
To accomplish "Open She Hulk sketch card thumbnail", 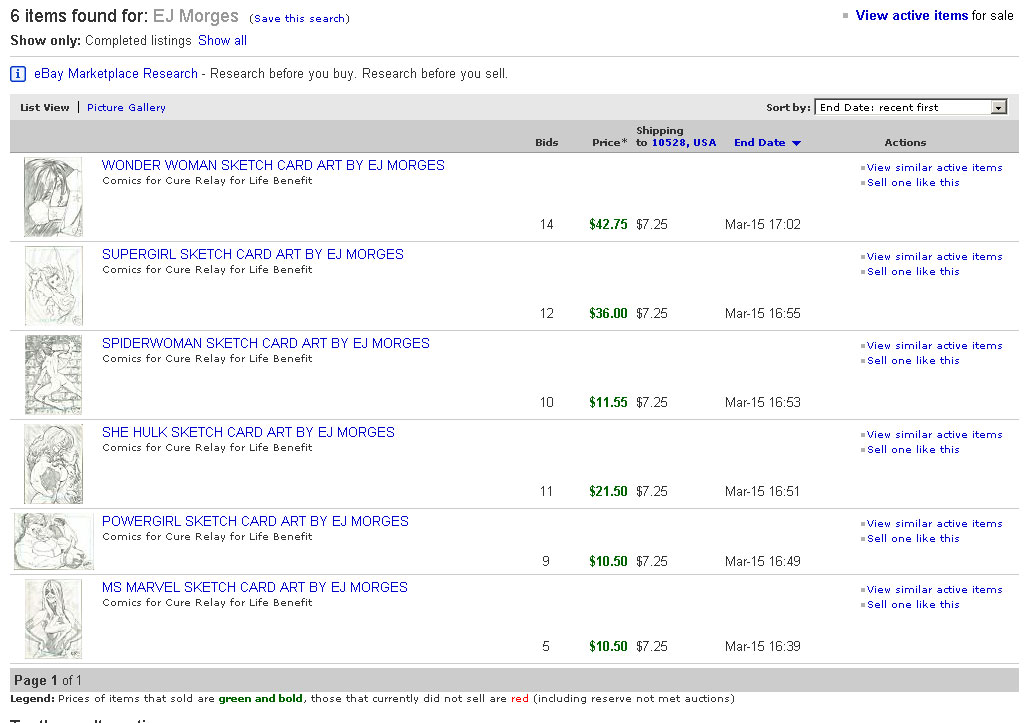I will 53,463.
